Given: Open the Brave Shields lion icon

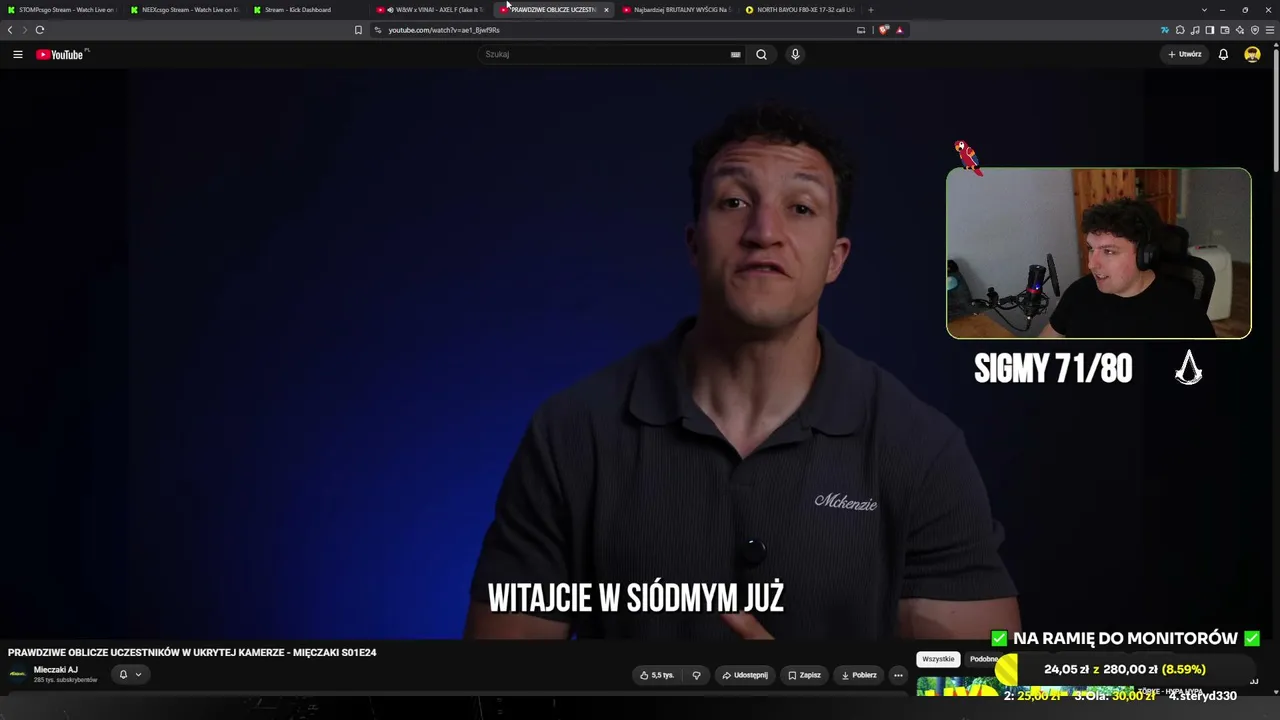Looking at the screenshot, I should click(883, 30).
